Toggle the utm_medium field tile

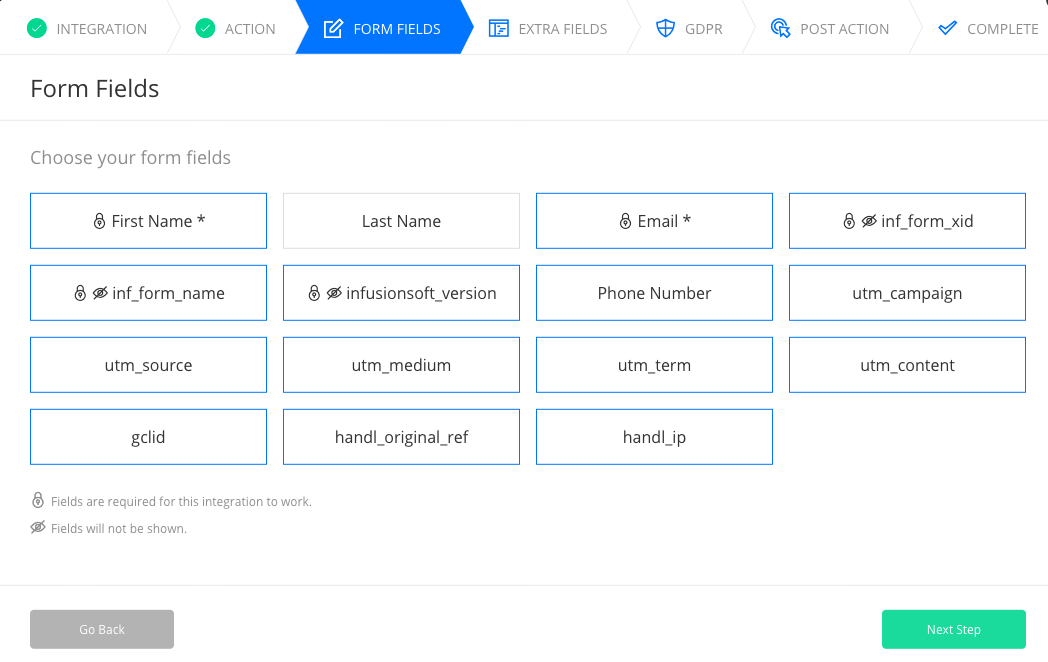(401, 365)
